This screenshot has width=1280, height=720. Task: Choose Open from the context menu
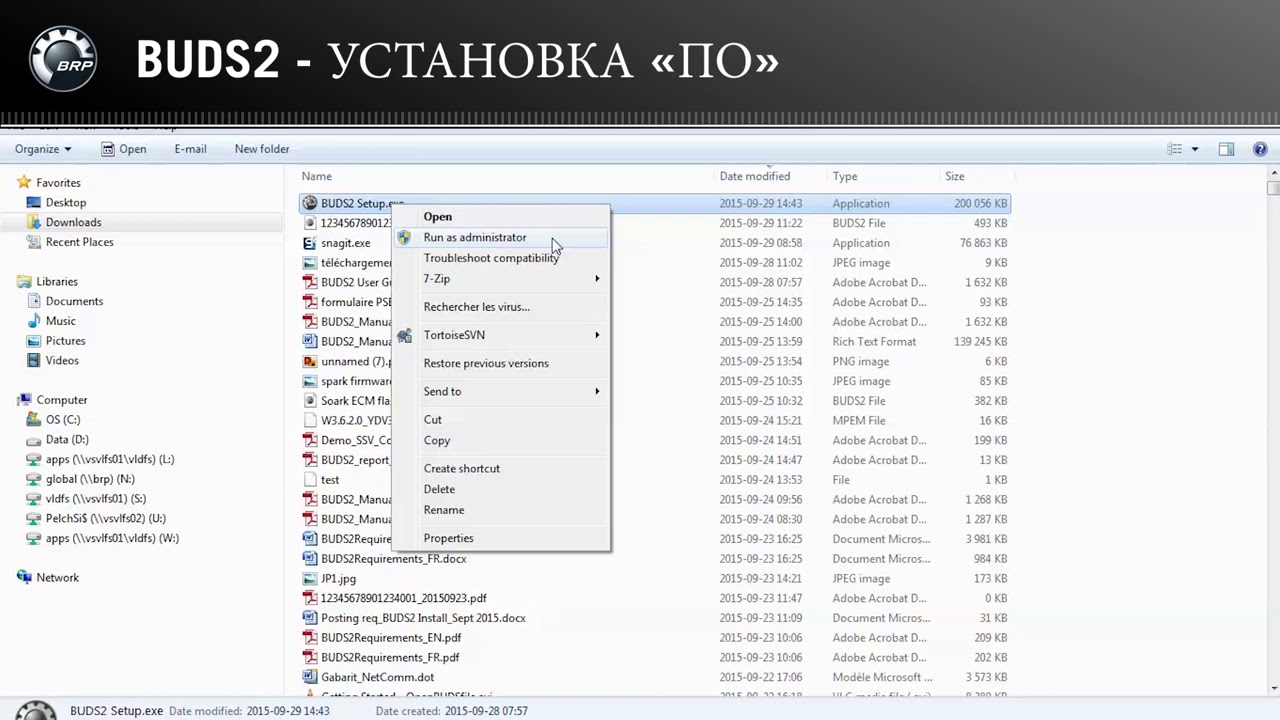pos(500,217)
